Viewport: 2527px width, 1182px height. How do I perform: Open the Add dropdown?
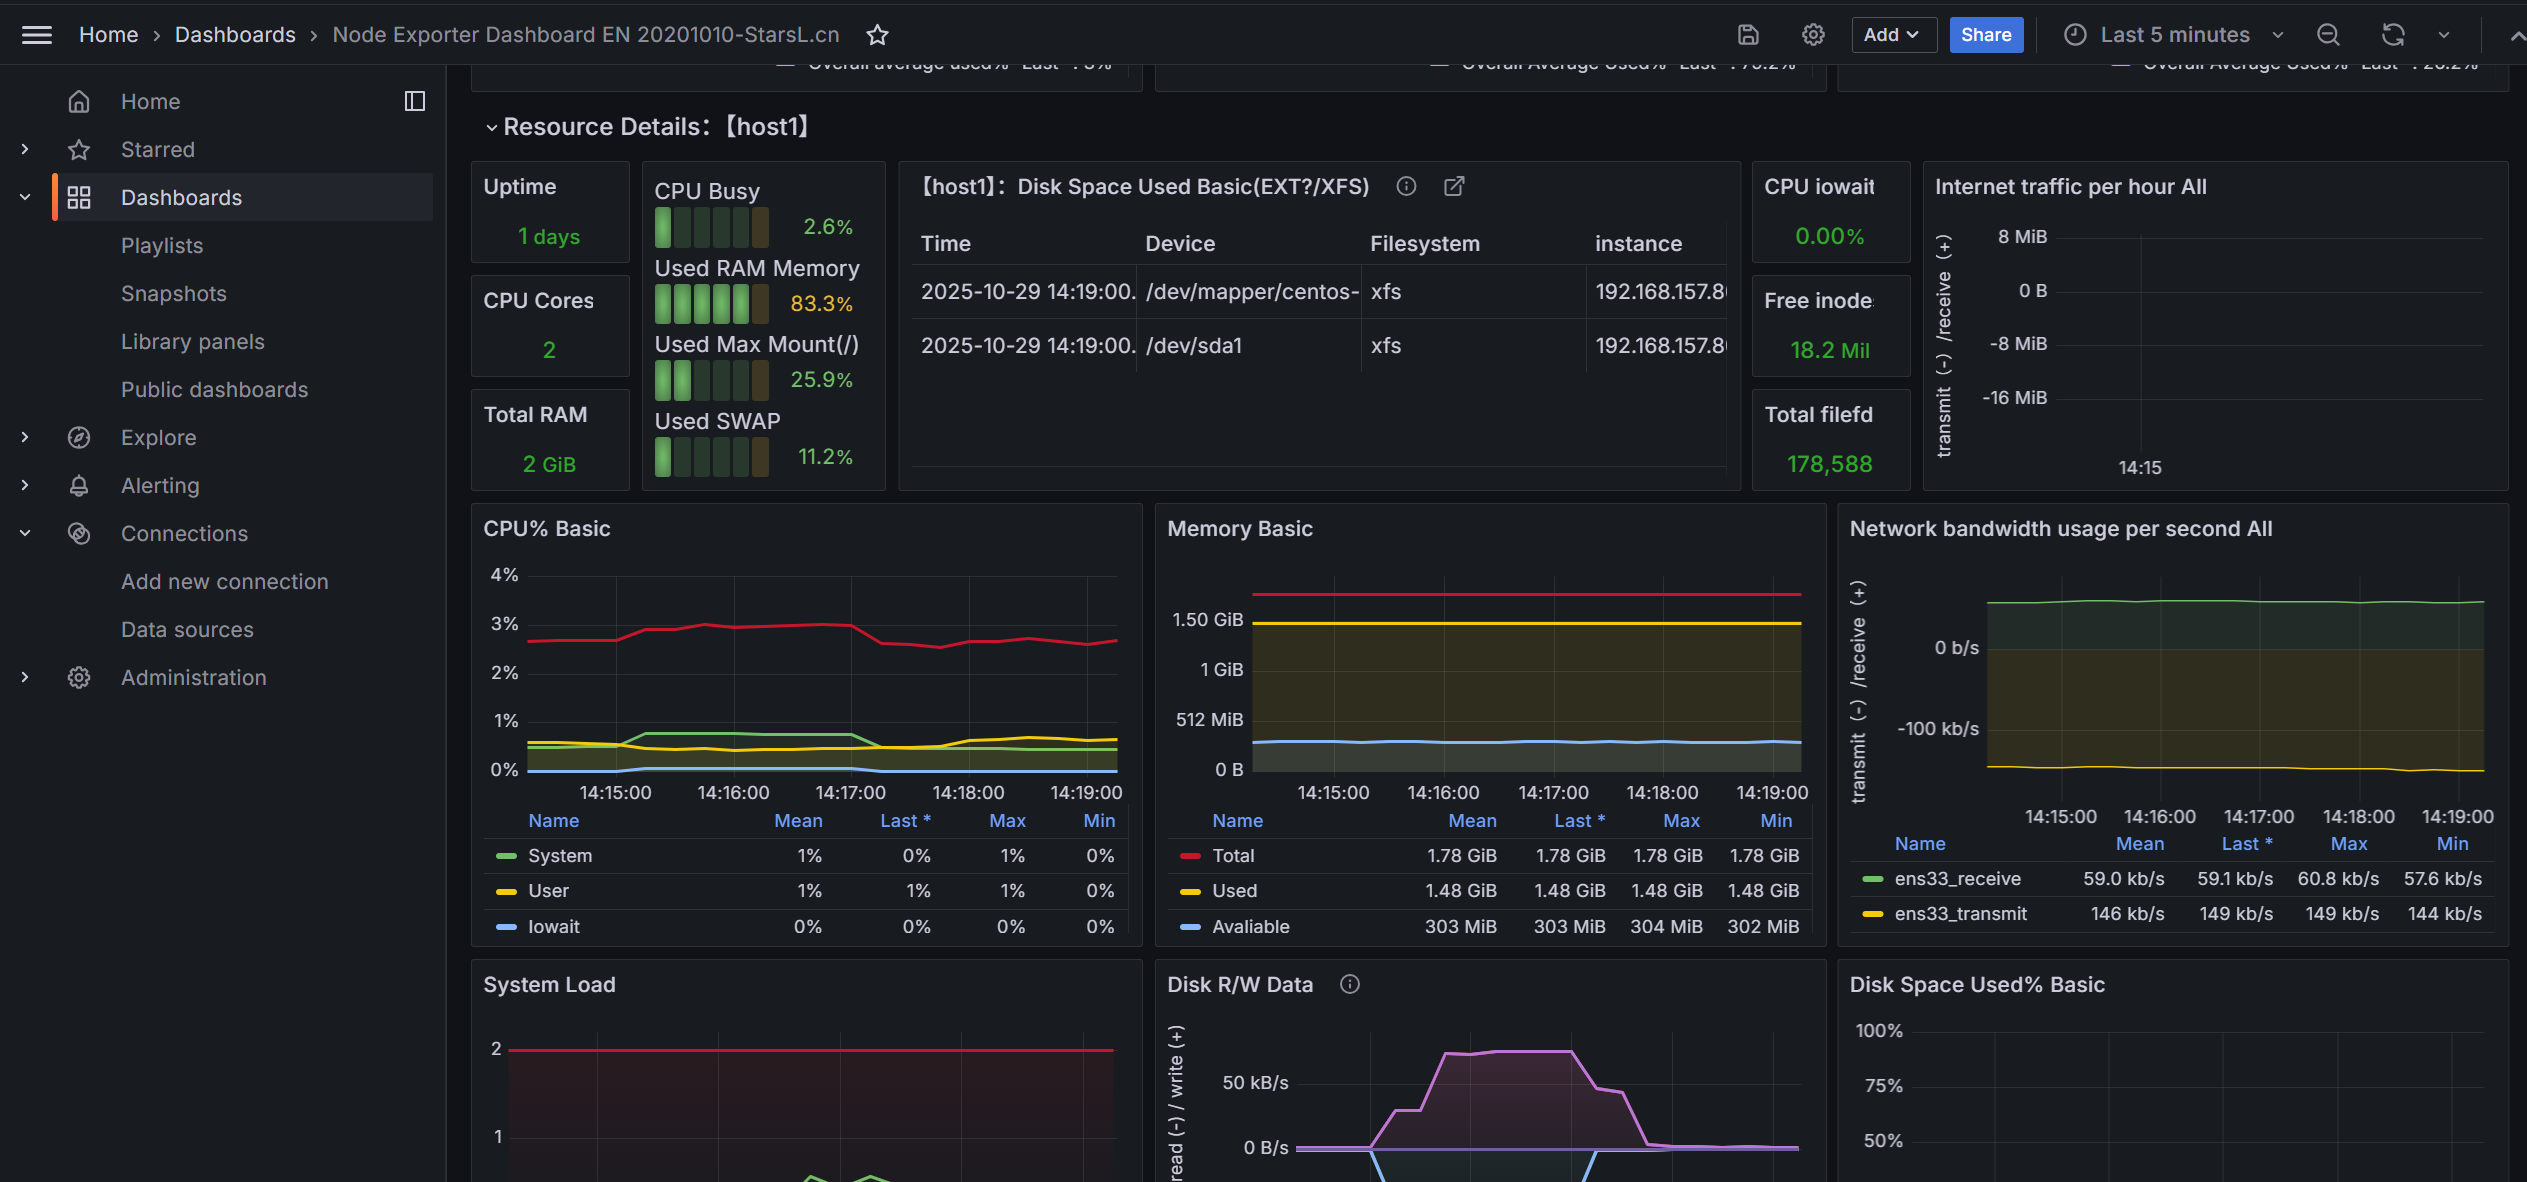point(1892,35)
